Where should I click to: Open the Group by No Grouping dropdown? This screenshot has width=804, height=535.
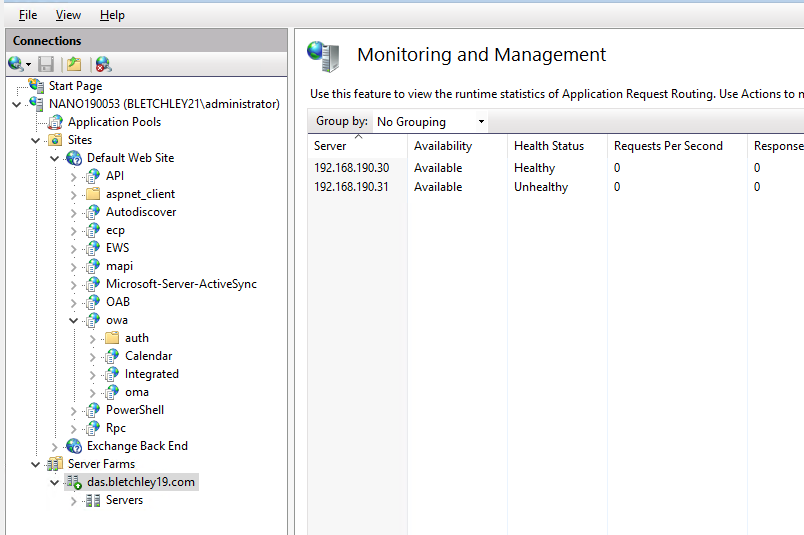[x=429, y=122]
